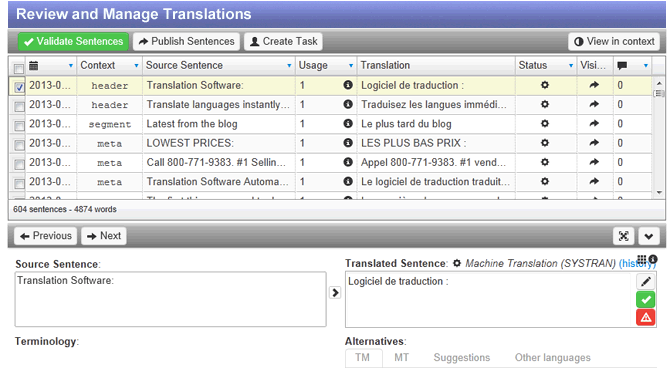Open the date column filter dropdown arrow
Viewport: 670px width, 368px height.
[x=71, y=66]
